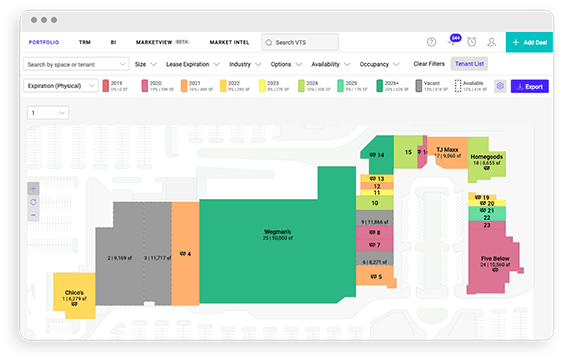Select the 2020 pink legend swatch

145,86
